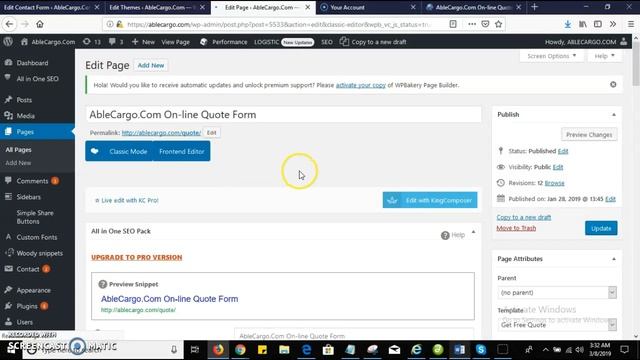Viewport: 640px width, 360px height.
Task: Dismiss the WPBakery activation notice
Action: click(x=613, y=84)
